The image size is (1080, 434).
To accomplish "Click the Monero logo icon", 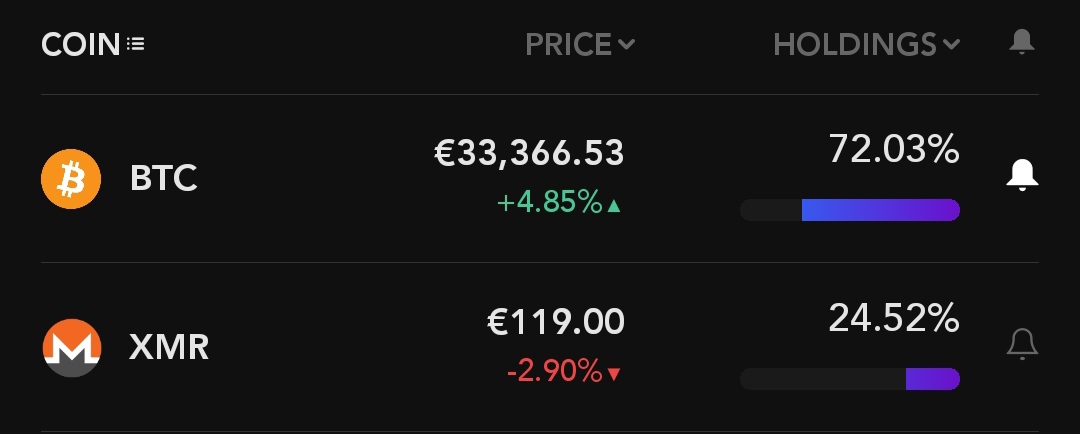I will pos(72,347).
